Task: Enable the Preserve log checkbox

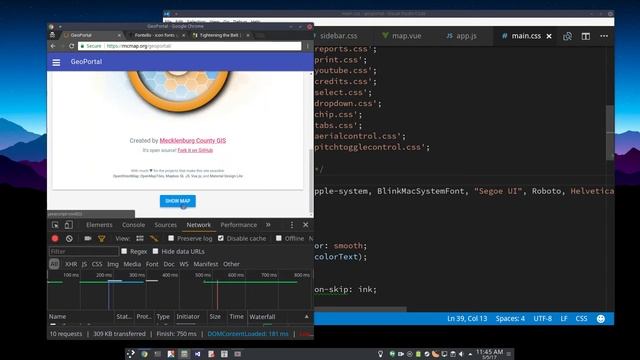Action: click(171, 238)
